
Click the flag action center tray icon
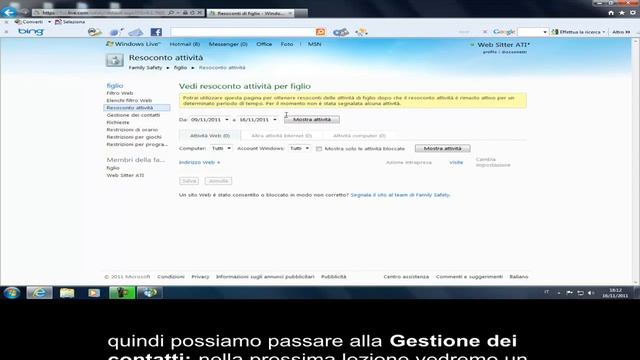[569, 293]
